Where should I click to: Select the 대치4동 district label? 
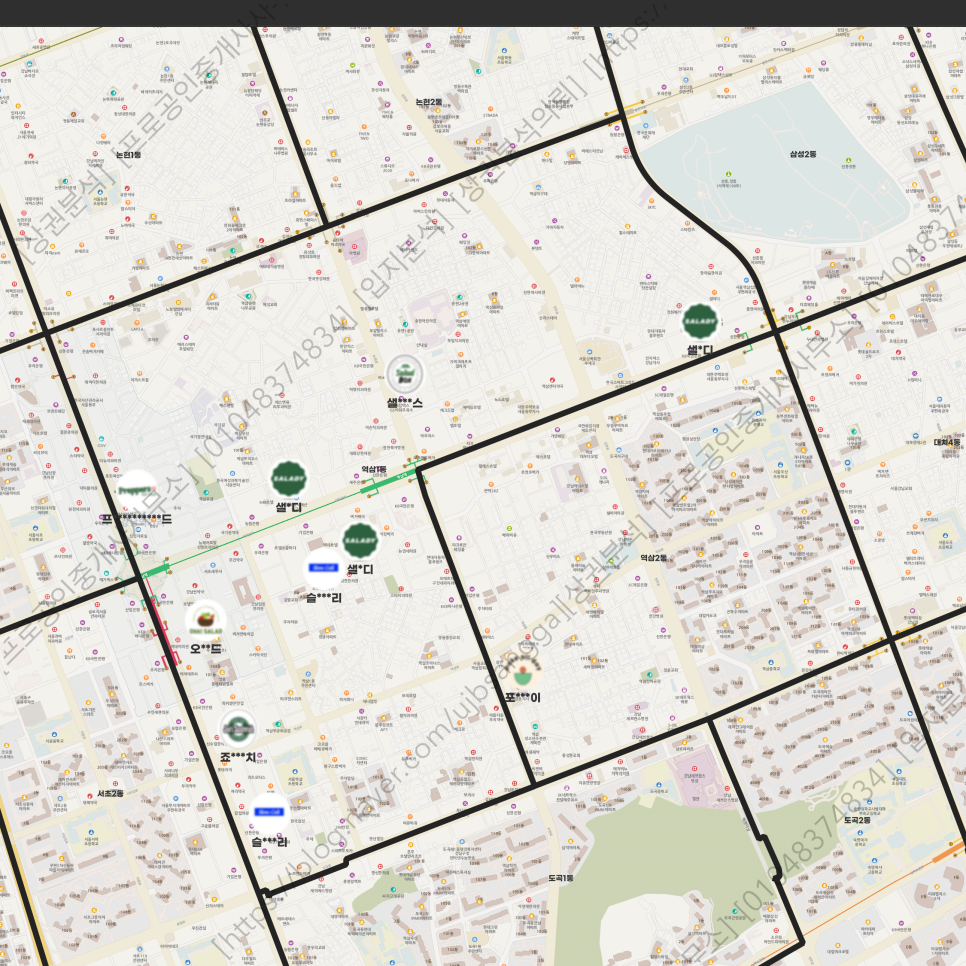tap(947, 442)
